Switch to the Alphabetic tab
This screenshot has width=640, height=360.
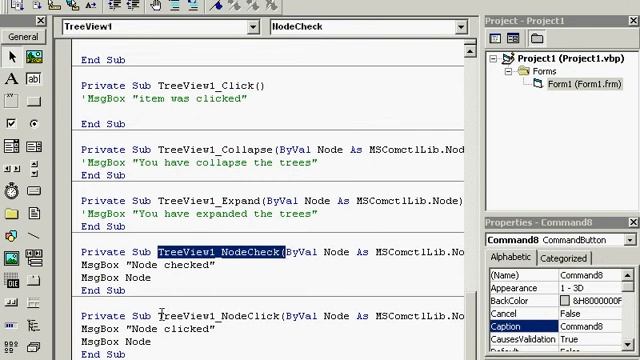[511, 257]
